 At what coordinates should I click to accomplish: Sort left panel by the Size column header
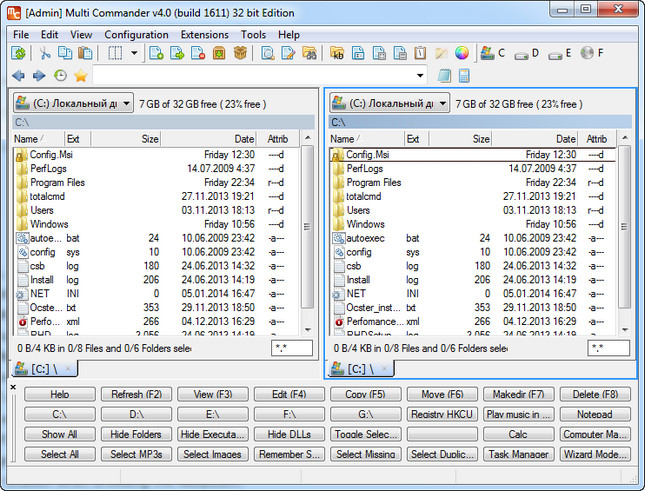(x=125, y=139)
